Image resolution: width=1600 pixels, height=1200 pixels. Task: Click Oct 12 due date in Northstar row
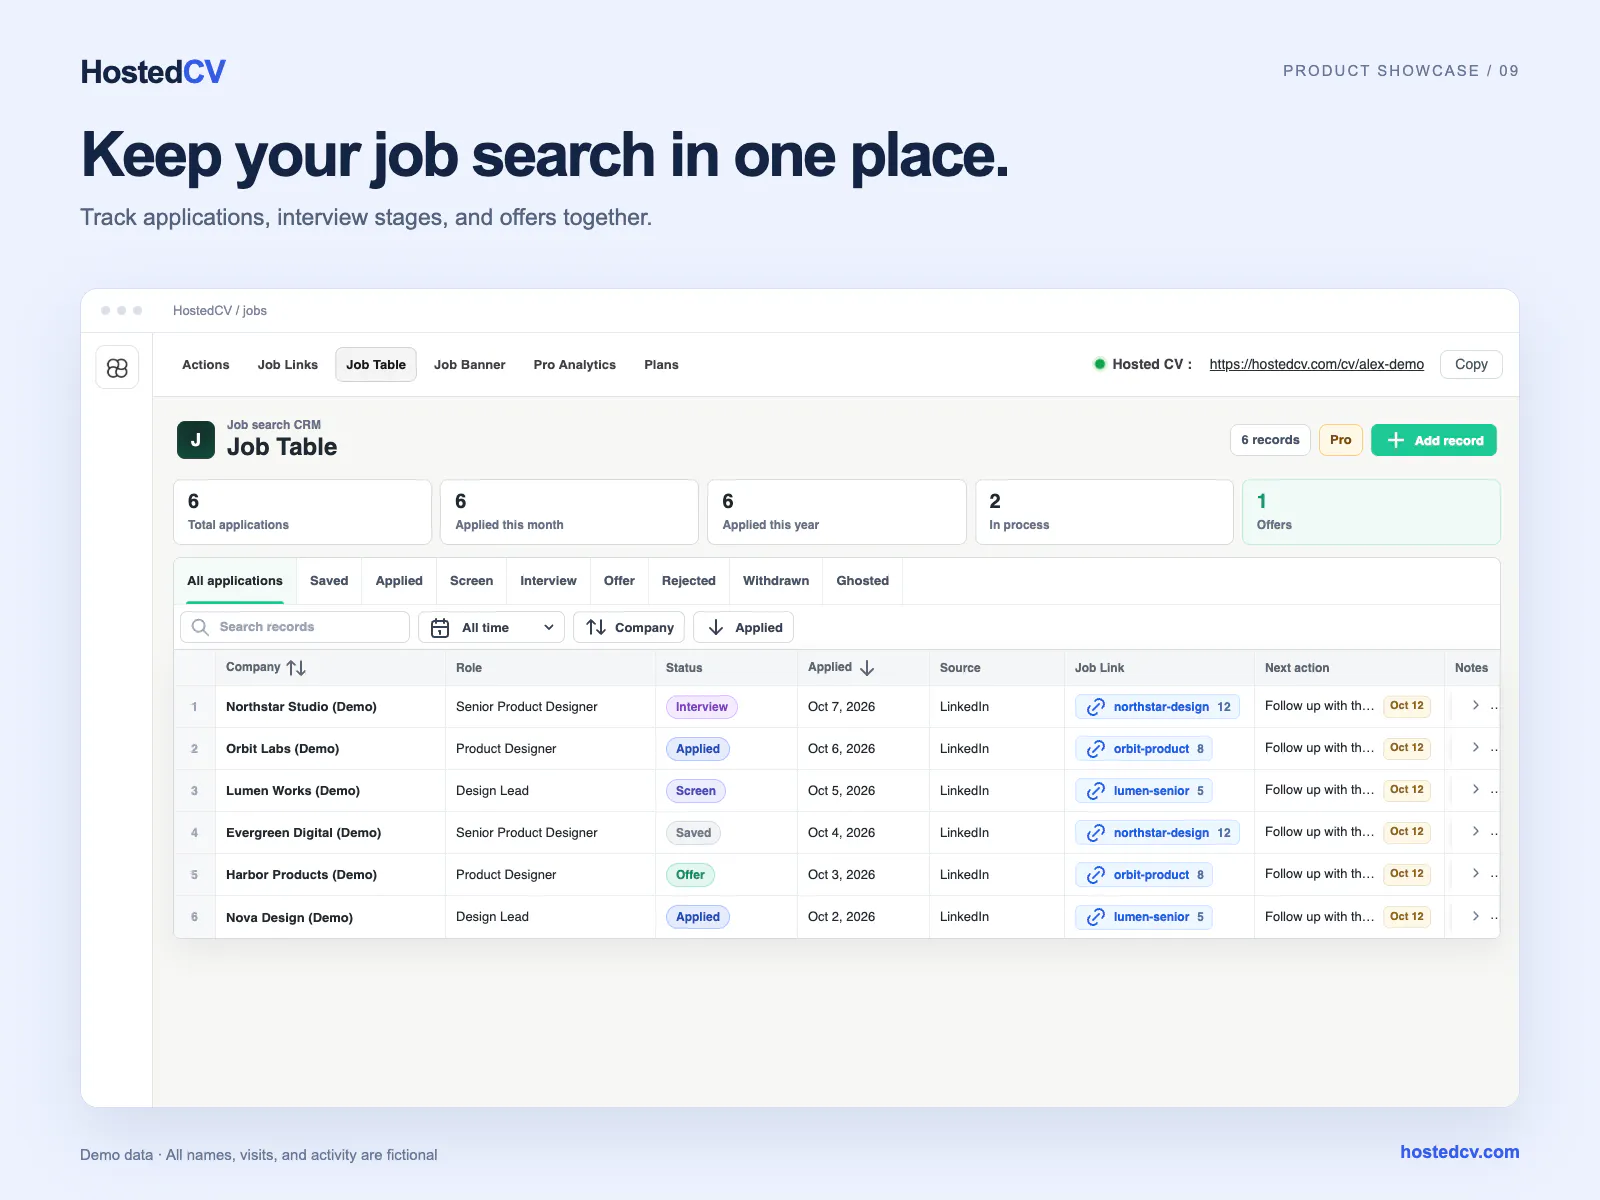click(1407, 706)
